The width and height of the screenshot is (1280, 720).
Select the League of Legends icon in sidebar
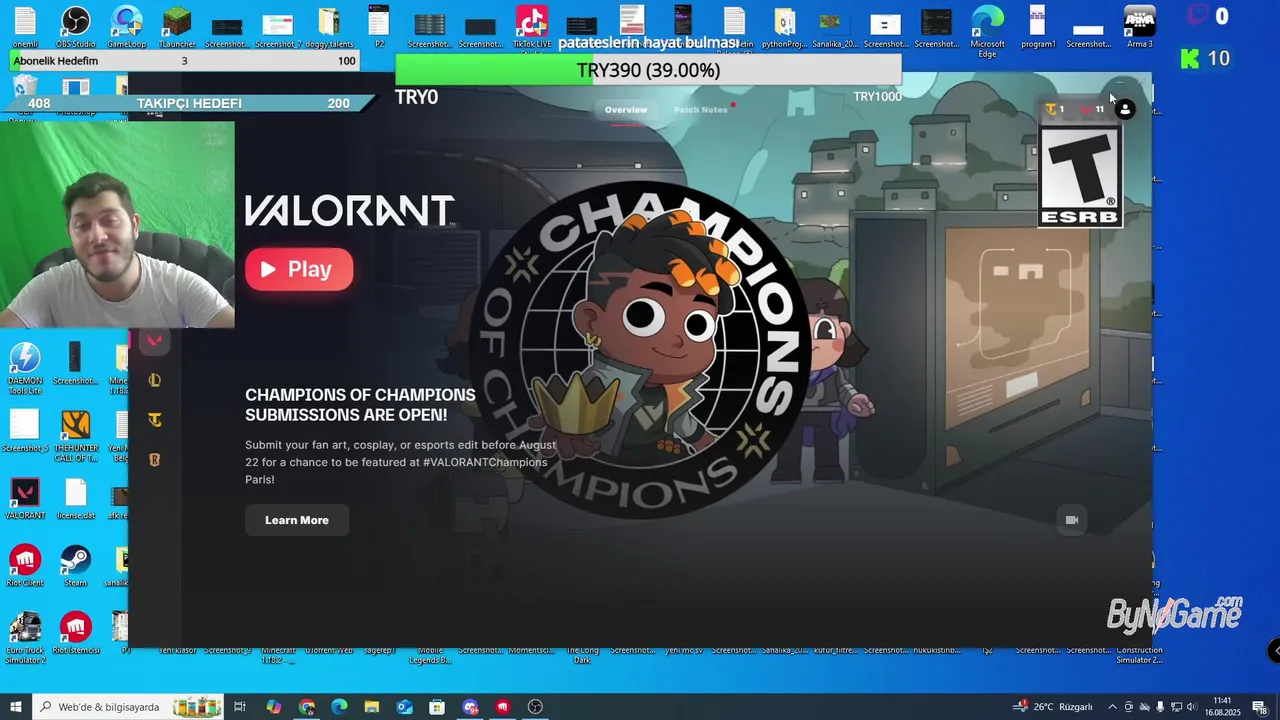point(154,380)
